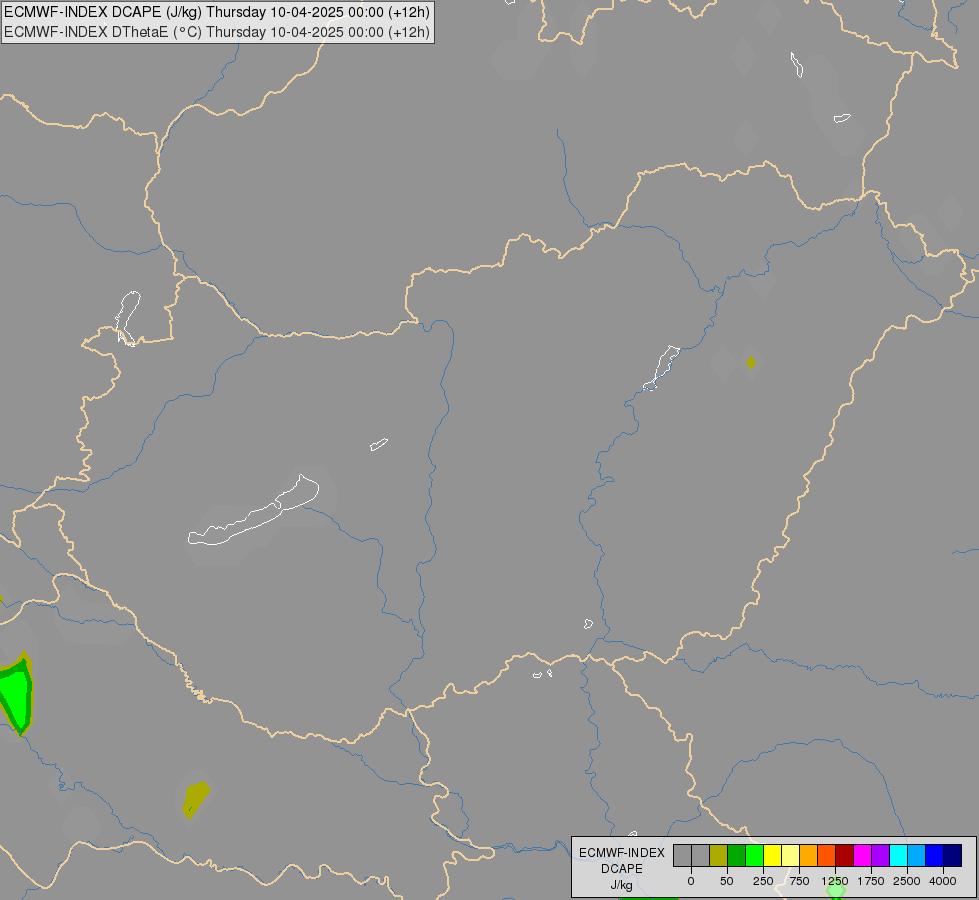Click the dark green legend swatch
The height and width of the screenshot is (900, 979).
pyautogui.click(x=737, y=856)
